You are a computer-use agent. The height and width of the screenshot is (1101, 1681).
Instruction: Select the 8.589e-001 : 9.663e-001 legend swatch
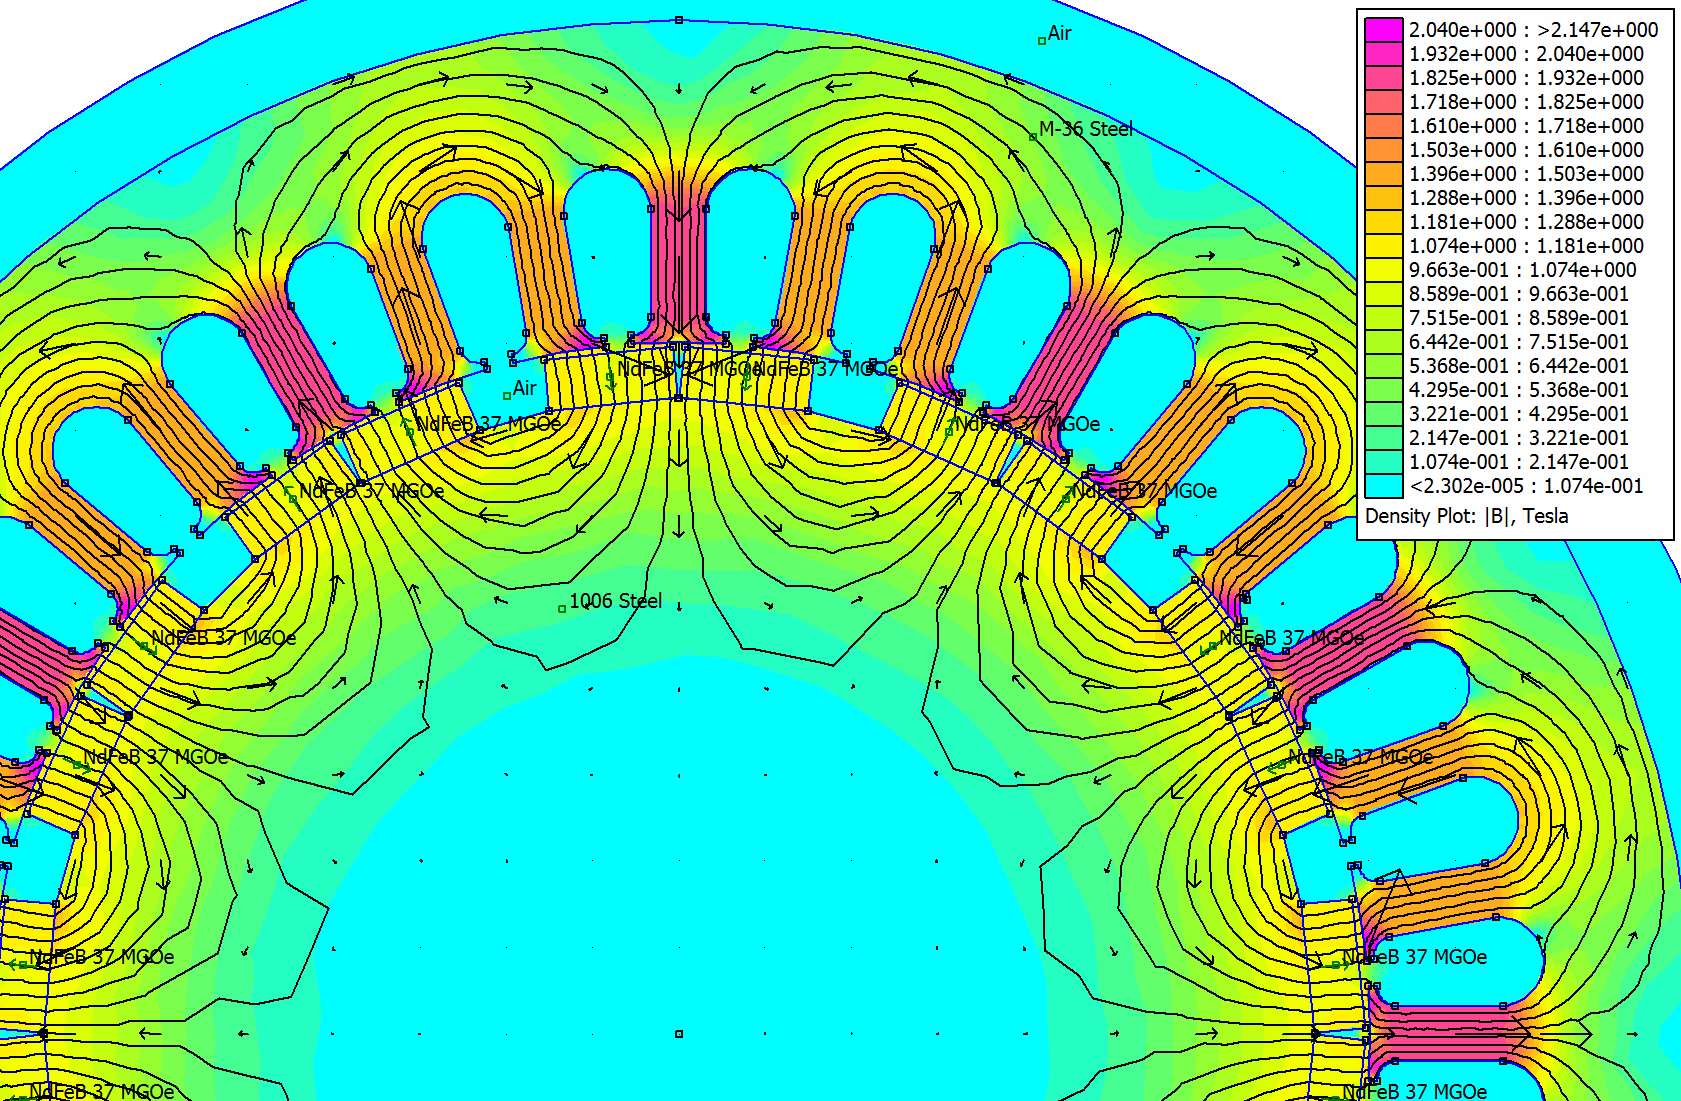pyautogui.click(x=1383, y=294)
